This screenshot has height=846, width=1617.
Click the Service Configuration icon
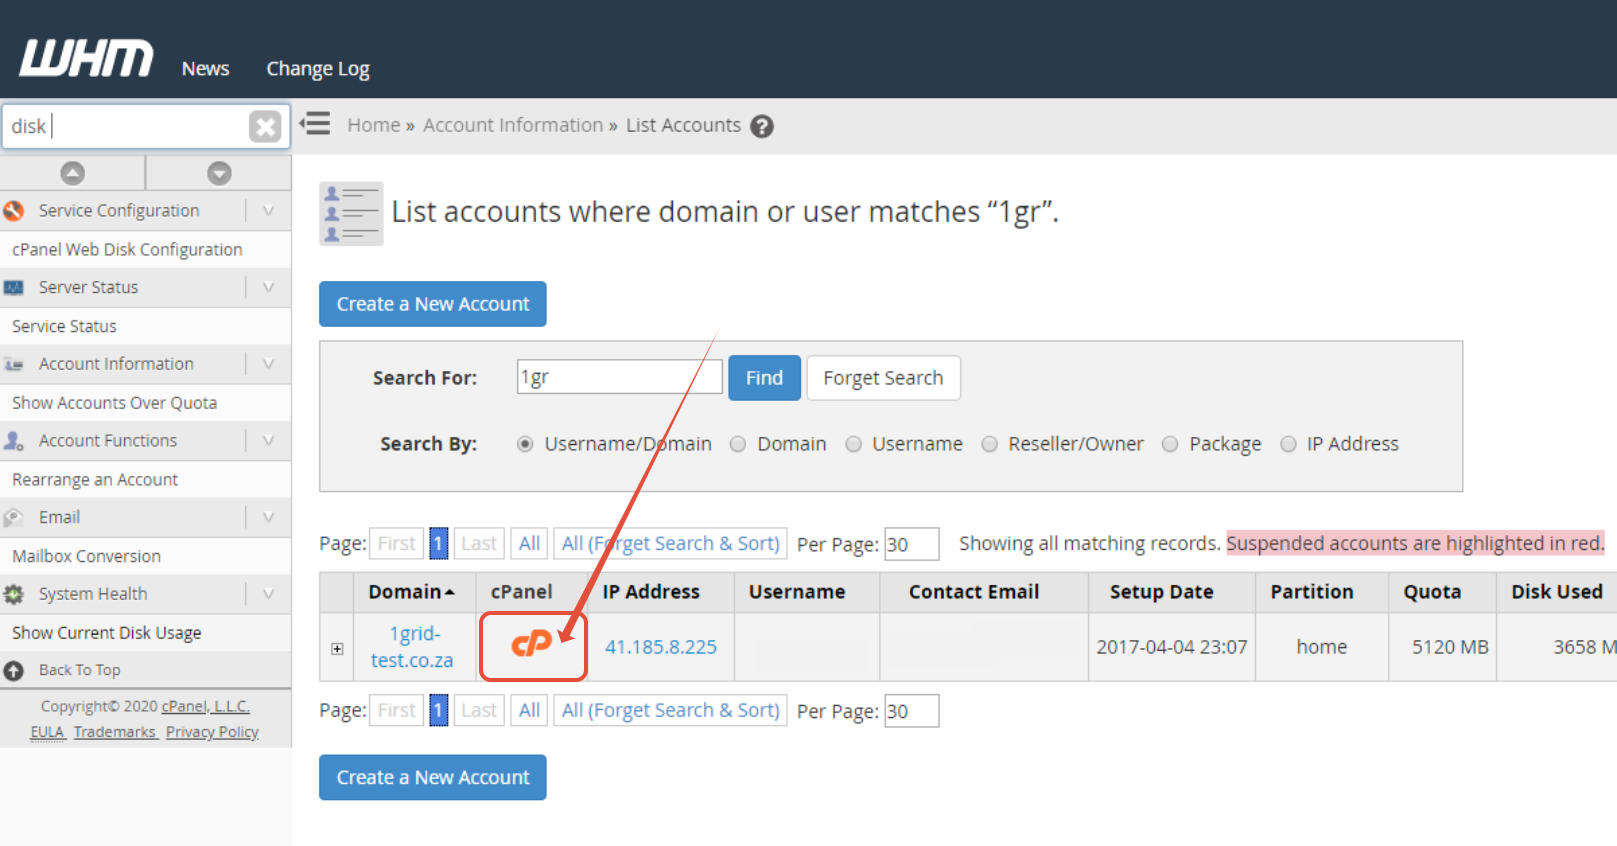(x=14, y=211)
